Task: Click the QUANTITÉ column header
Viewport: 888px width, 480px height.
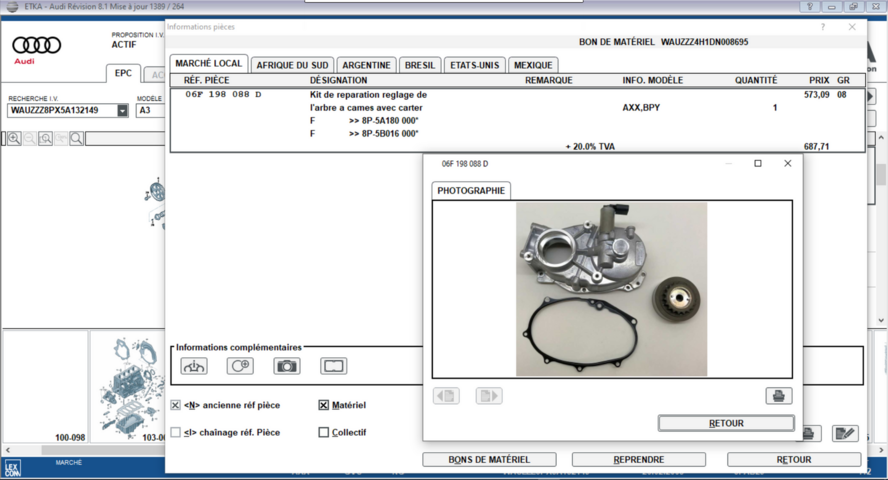Action: click(756, 80)
